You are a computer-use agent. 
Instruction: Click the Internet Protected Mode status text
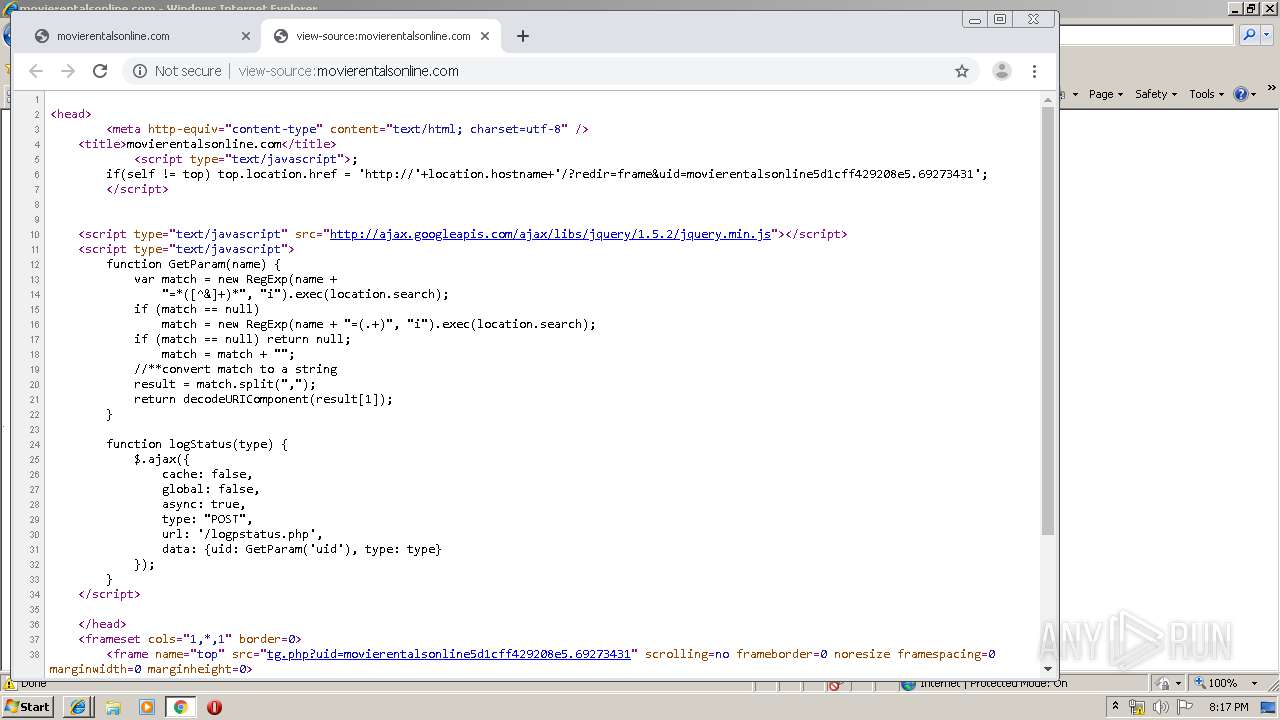(x=993, y=684)
